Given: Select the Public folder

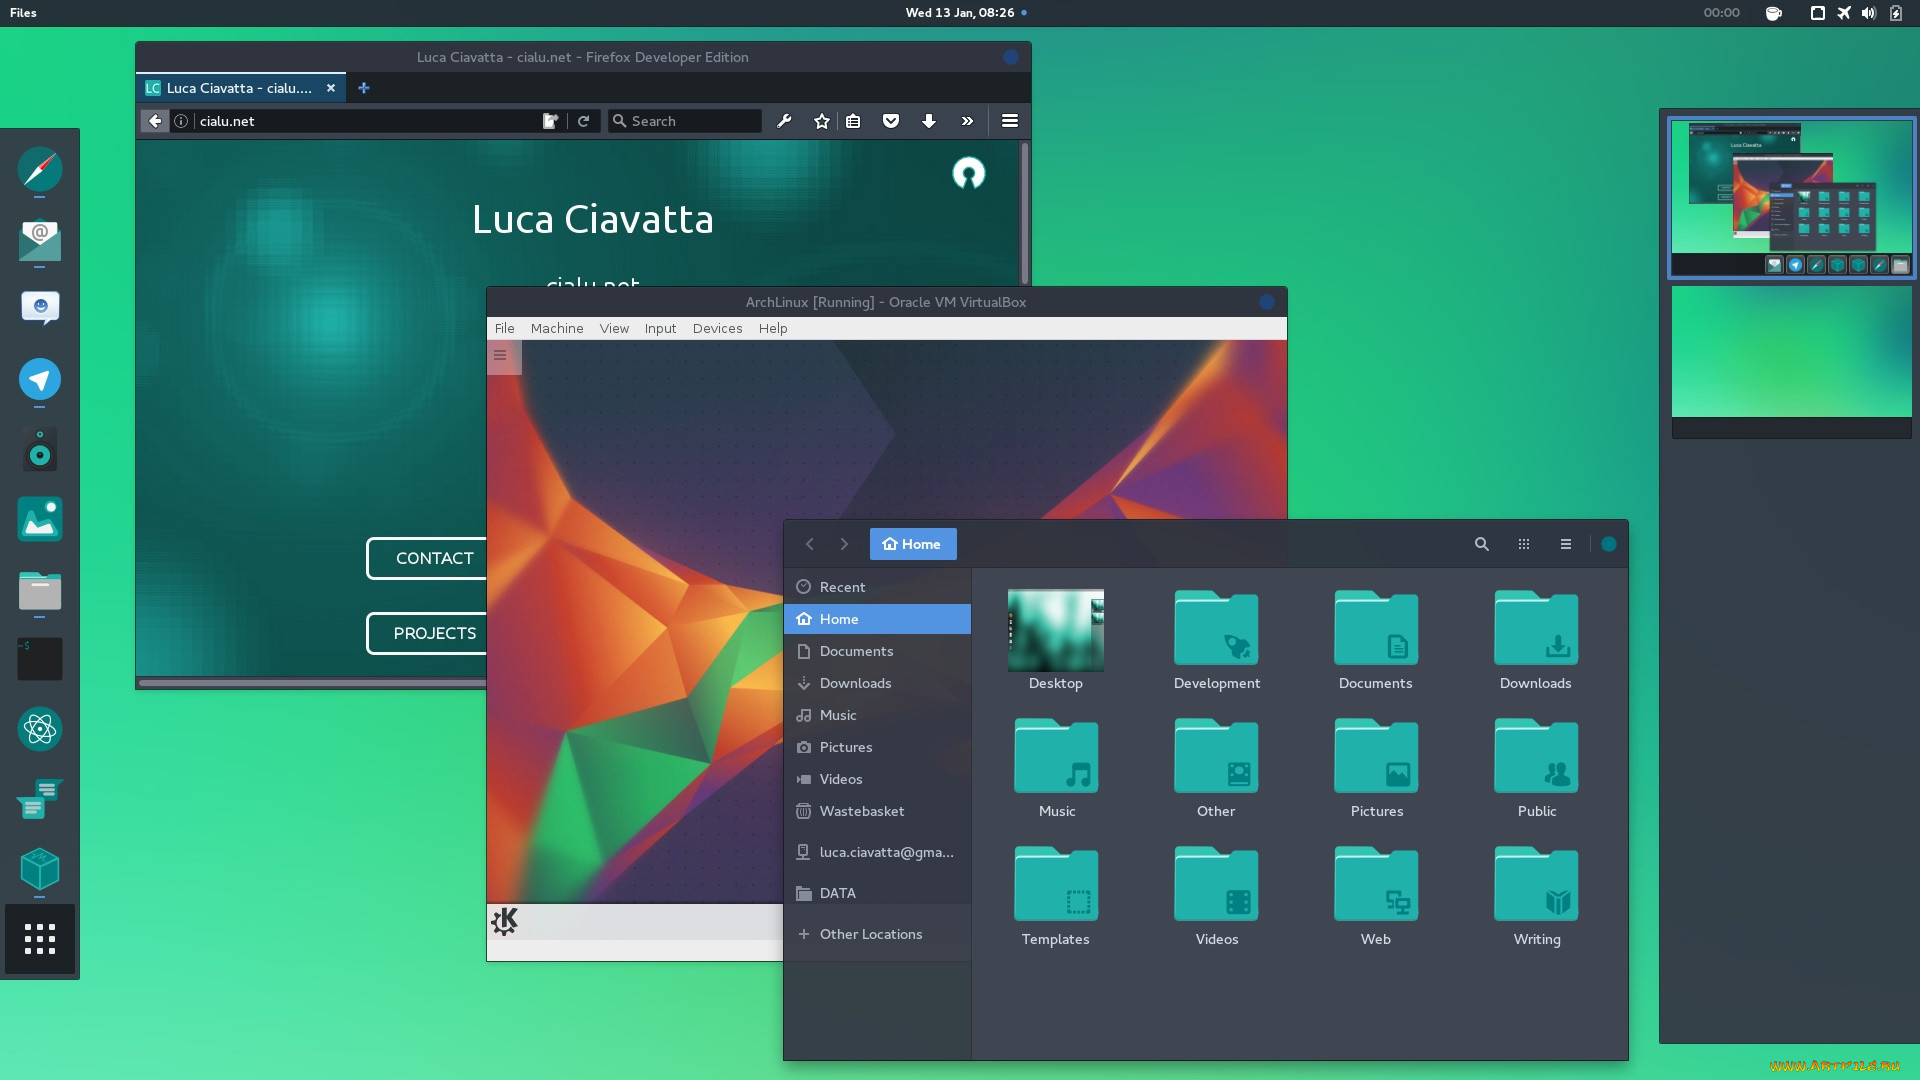Looking at the screenshot, I should coord(1536,768).
